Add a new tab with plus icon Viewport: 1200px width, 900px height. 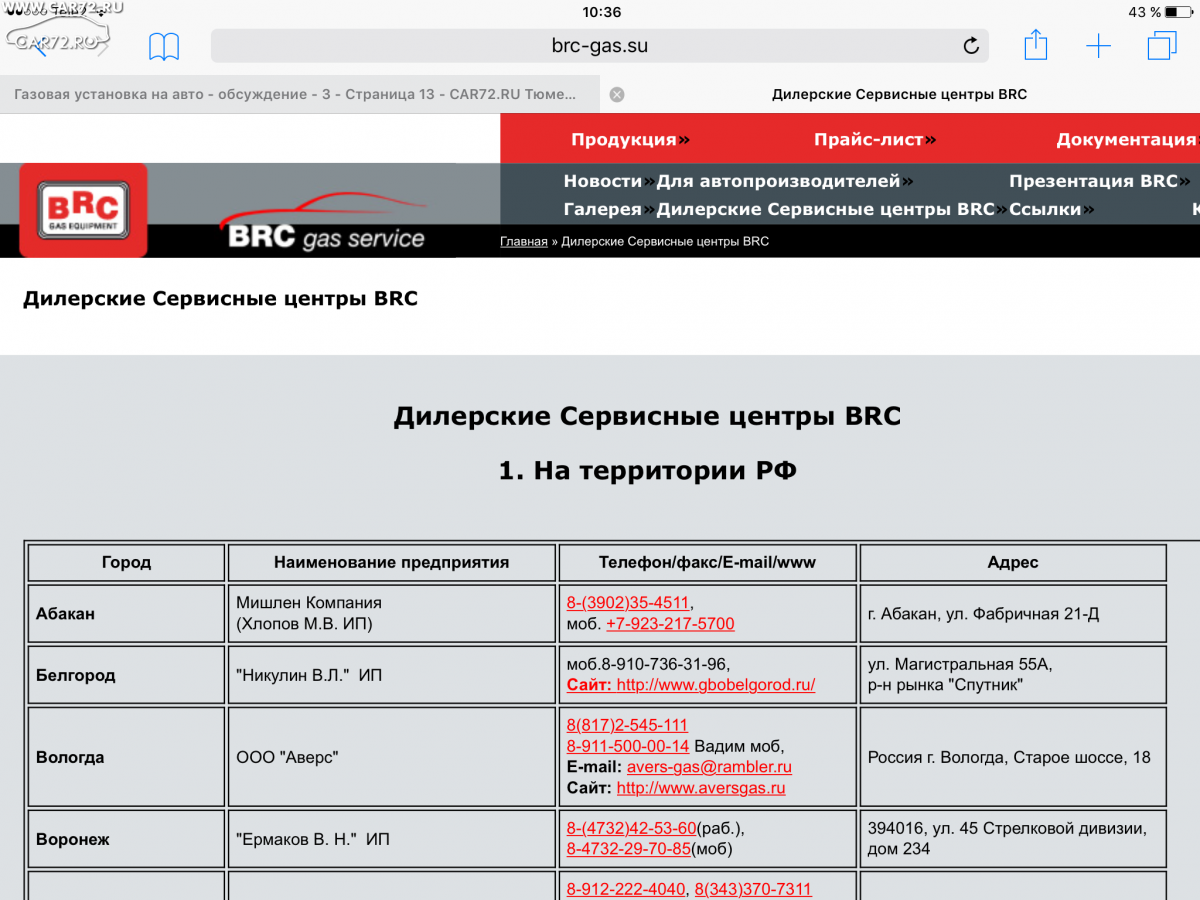(1098, 46)
